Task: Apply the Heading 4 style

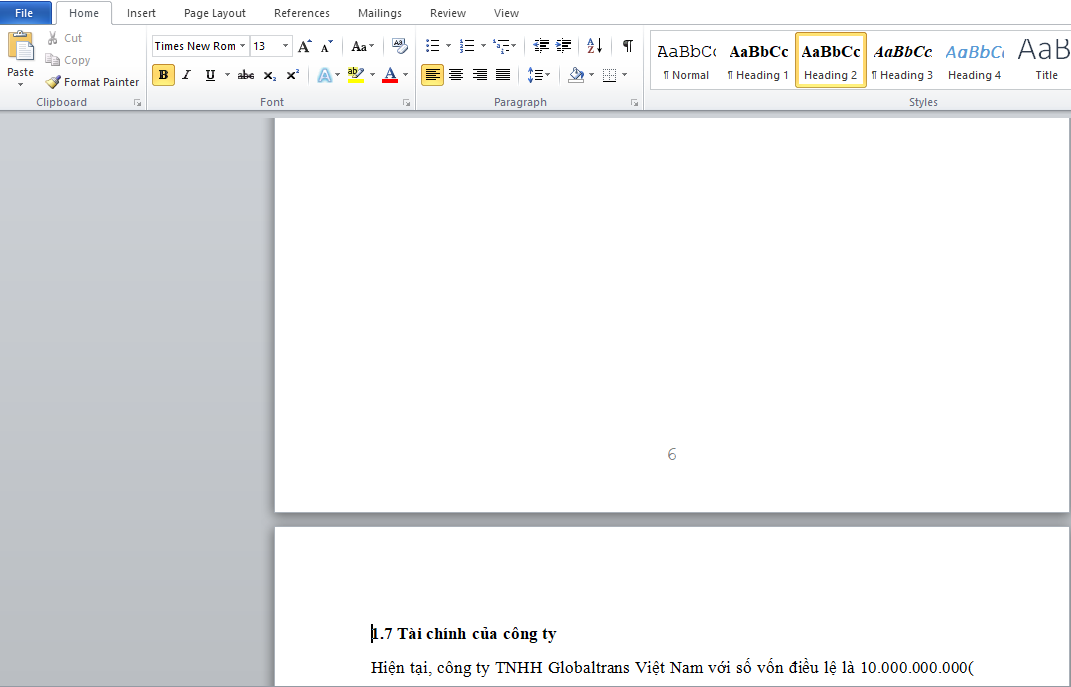Action: point(974,60)
